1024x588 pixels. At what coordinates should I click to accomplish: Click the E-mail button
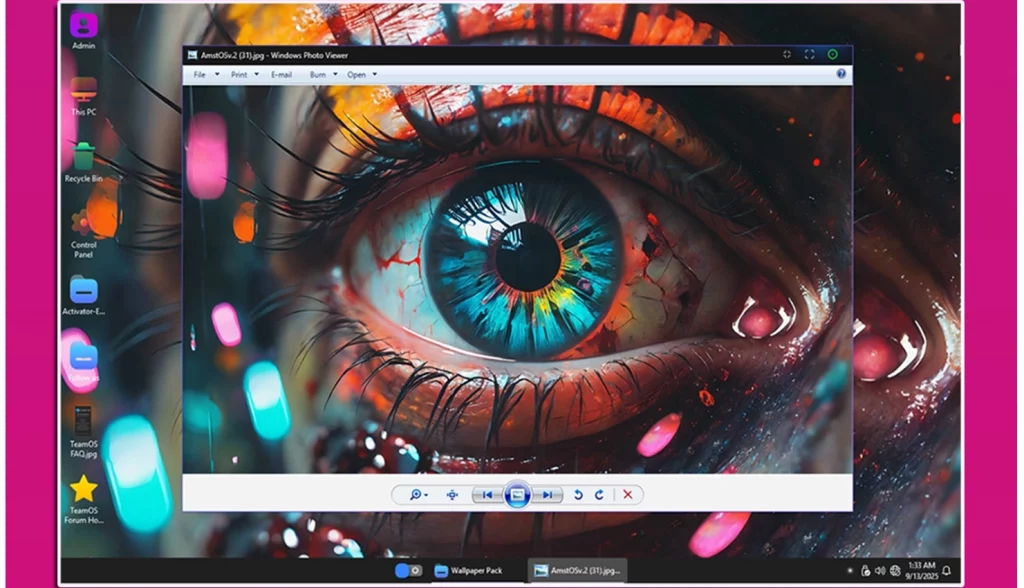[281, 75]
